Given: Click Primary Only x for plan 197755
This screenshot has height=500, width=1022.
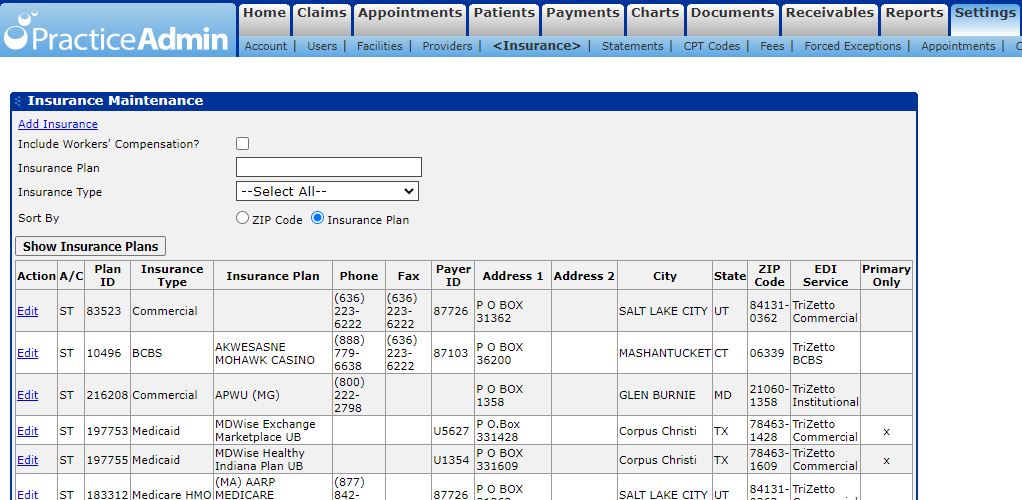Looking at the screenshot, I should tap(886, 460).
